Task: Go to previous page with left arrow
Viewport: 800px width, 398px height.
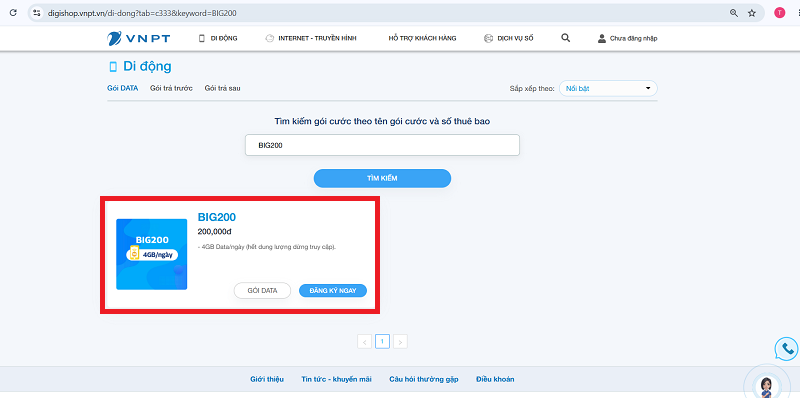Action: point(364,341)
